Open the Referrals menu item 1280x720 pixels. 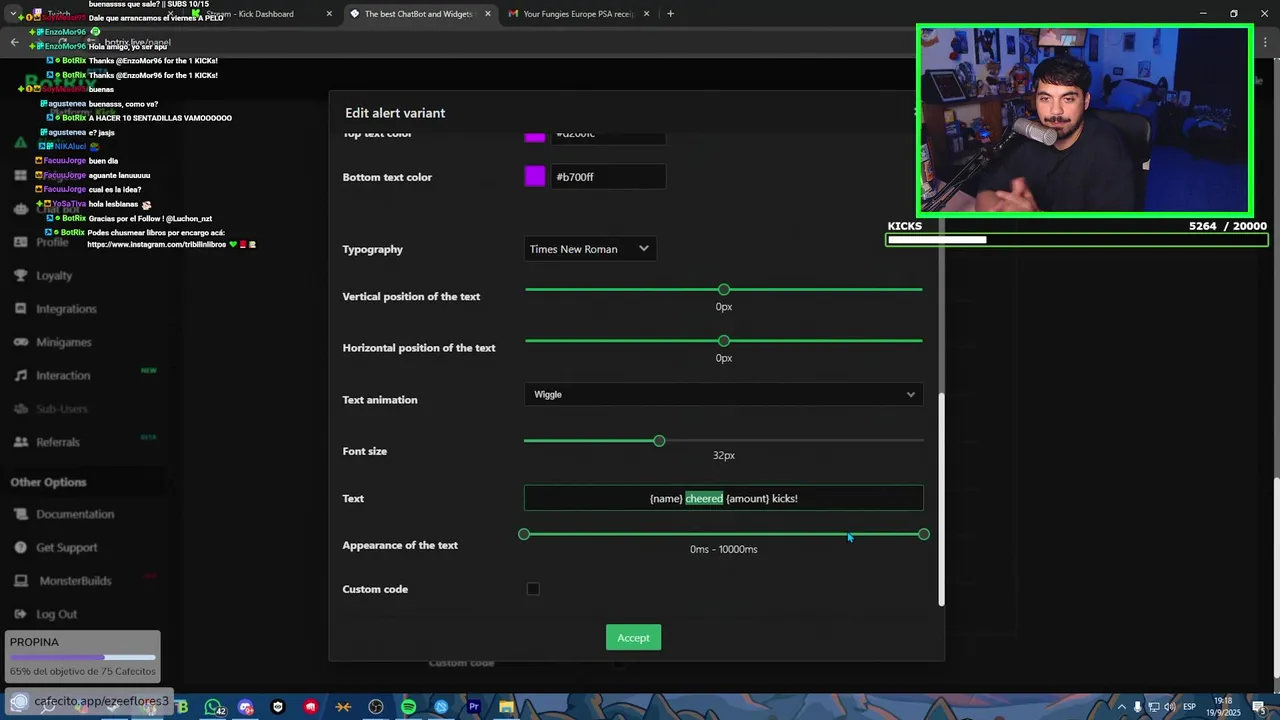(x=58, y=442)
